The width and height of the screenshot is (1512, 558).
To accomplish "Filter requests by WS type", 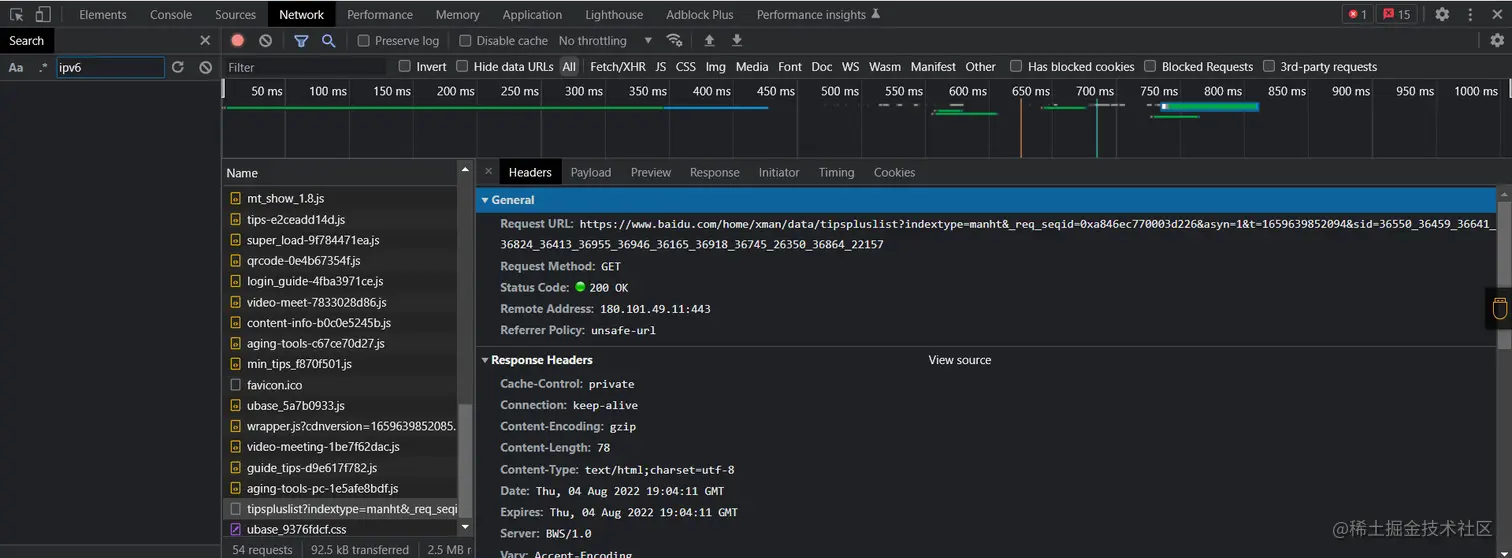I will pyautogui.click(x=851, y=67).
